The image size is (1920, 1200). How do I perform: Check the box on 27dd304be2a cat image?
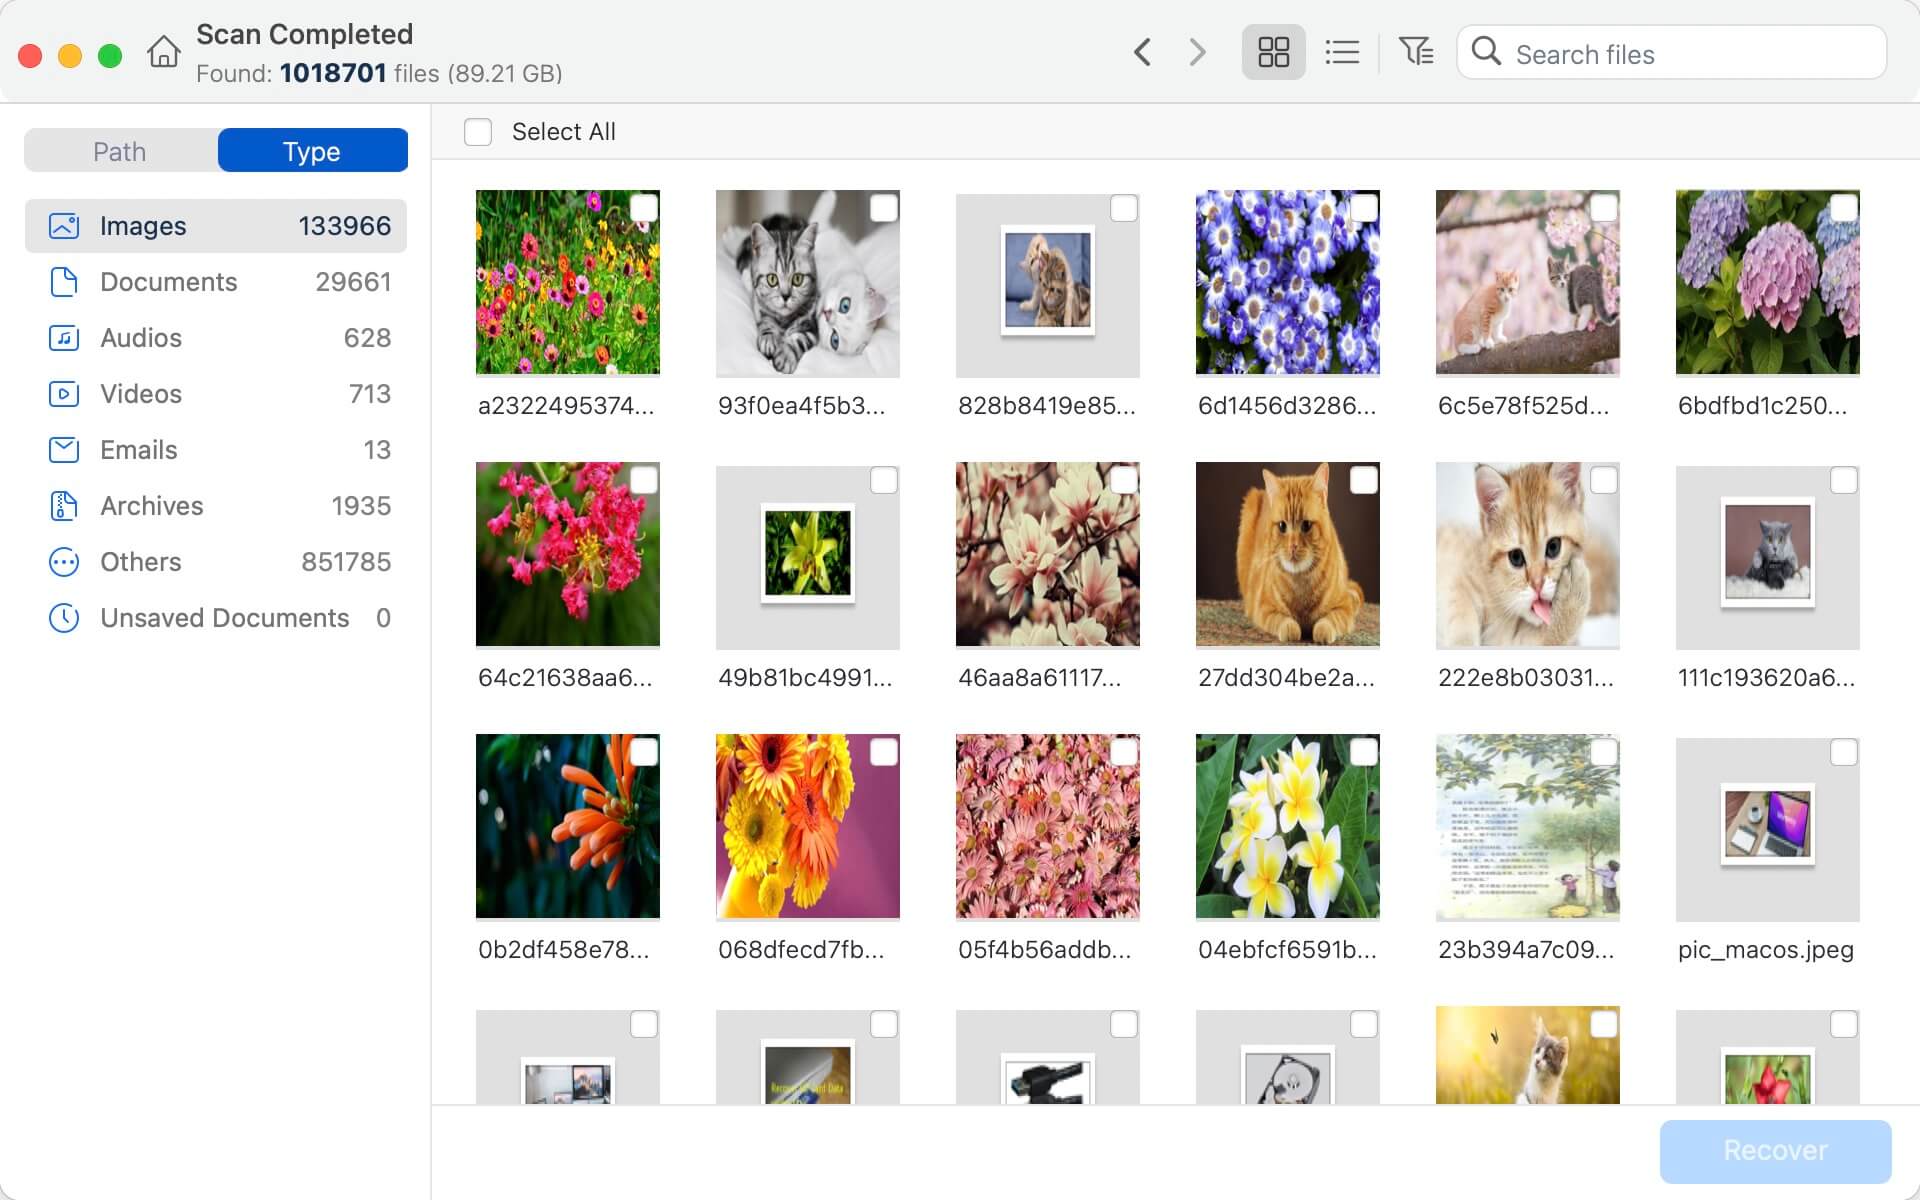click(x=1364, y=481)
